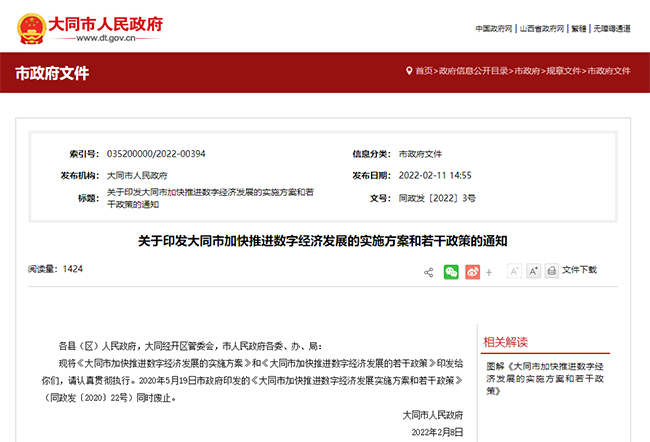This screenshot has width=650, height=442.
Task: Click the plus more-sharing icon
Action: pyautogui.click(x=489, y=272)
